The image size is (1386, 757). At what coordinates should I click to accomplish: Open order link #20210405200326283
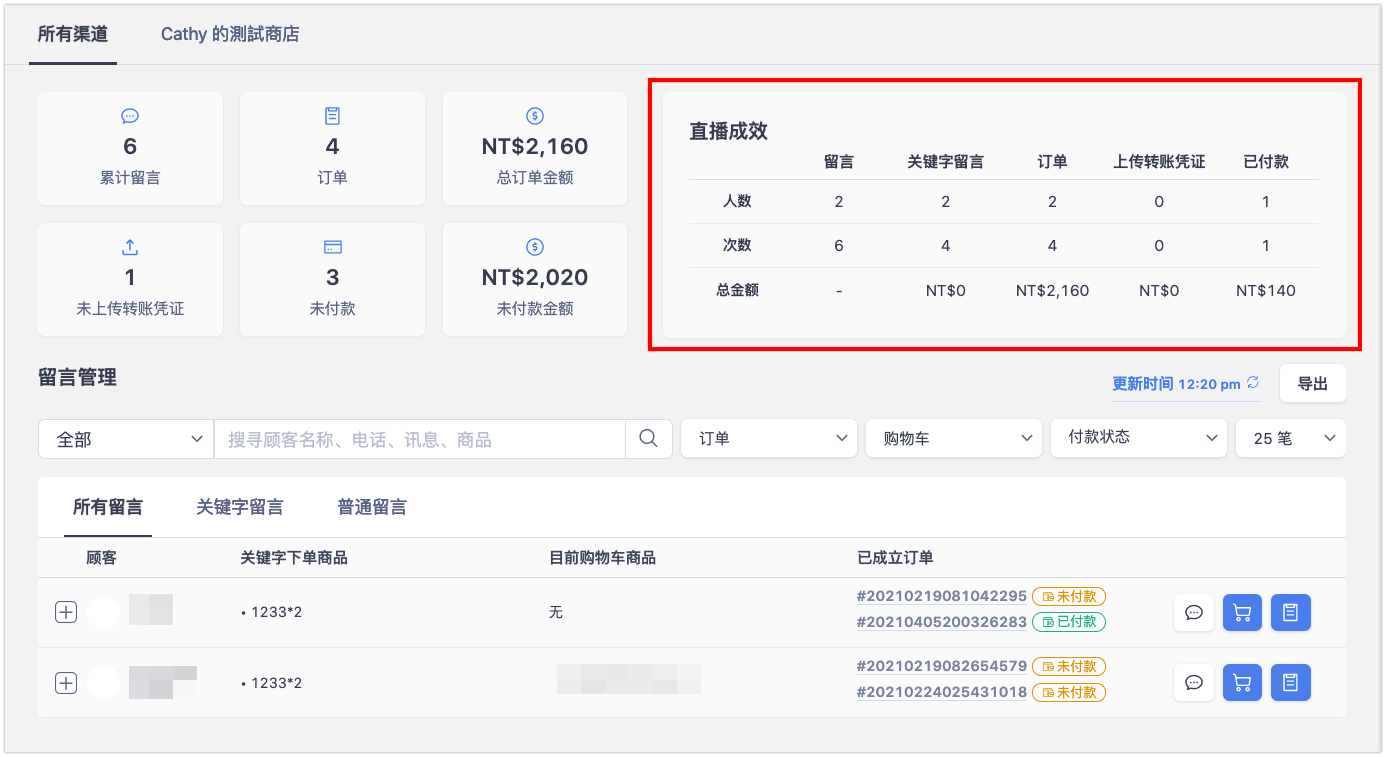click(x=942, y=622)
